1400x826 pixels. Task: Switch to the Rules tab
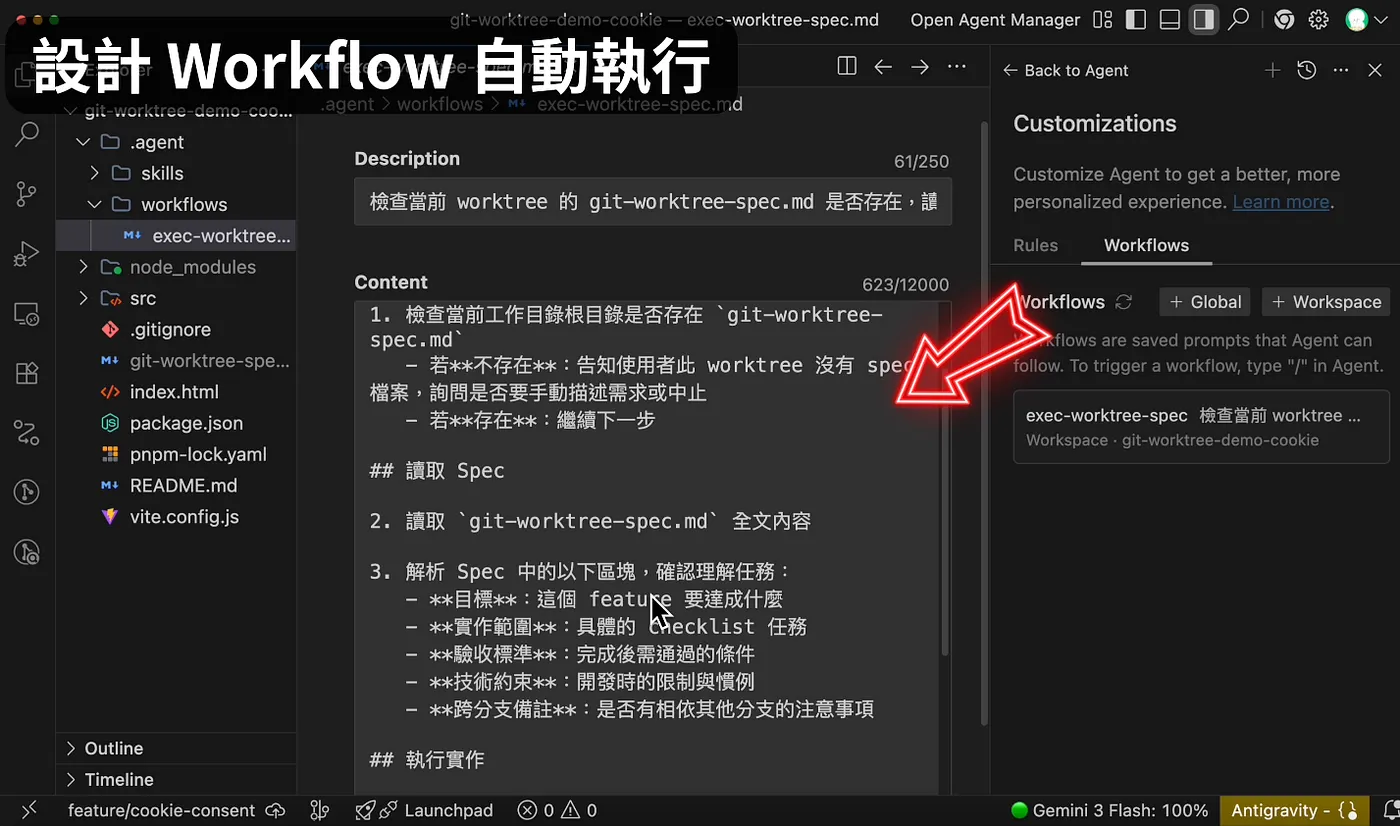[1035, 245]
